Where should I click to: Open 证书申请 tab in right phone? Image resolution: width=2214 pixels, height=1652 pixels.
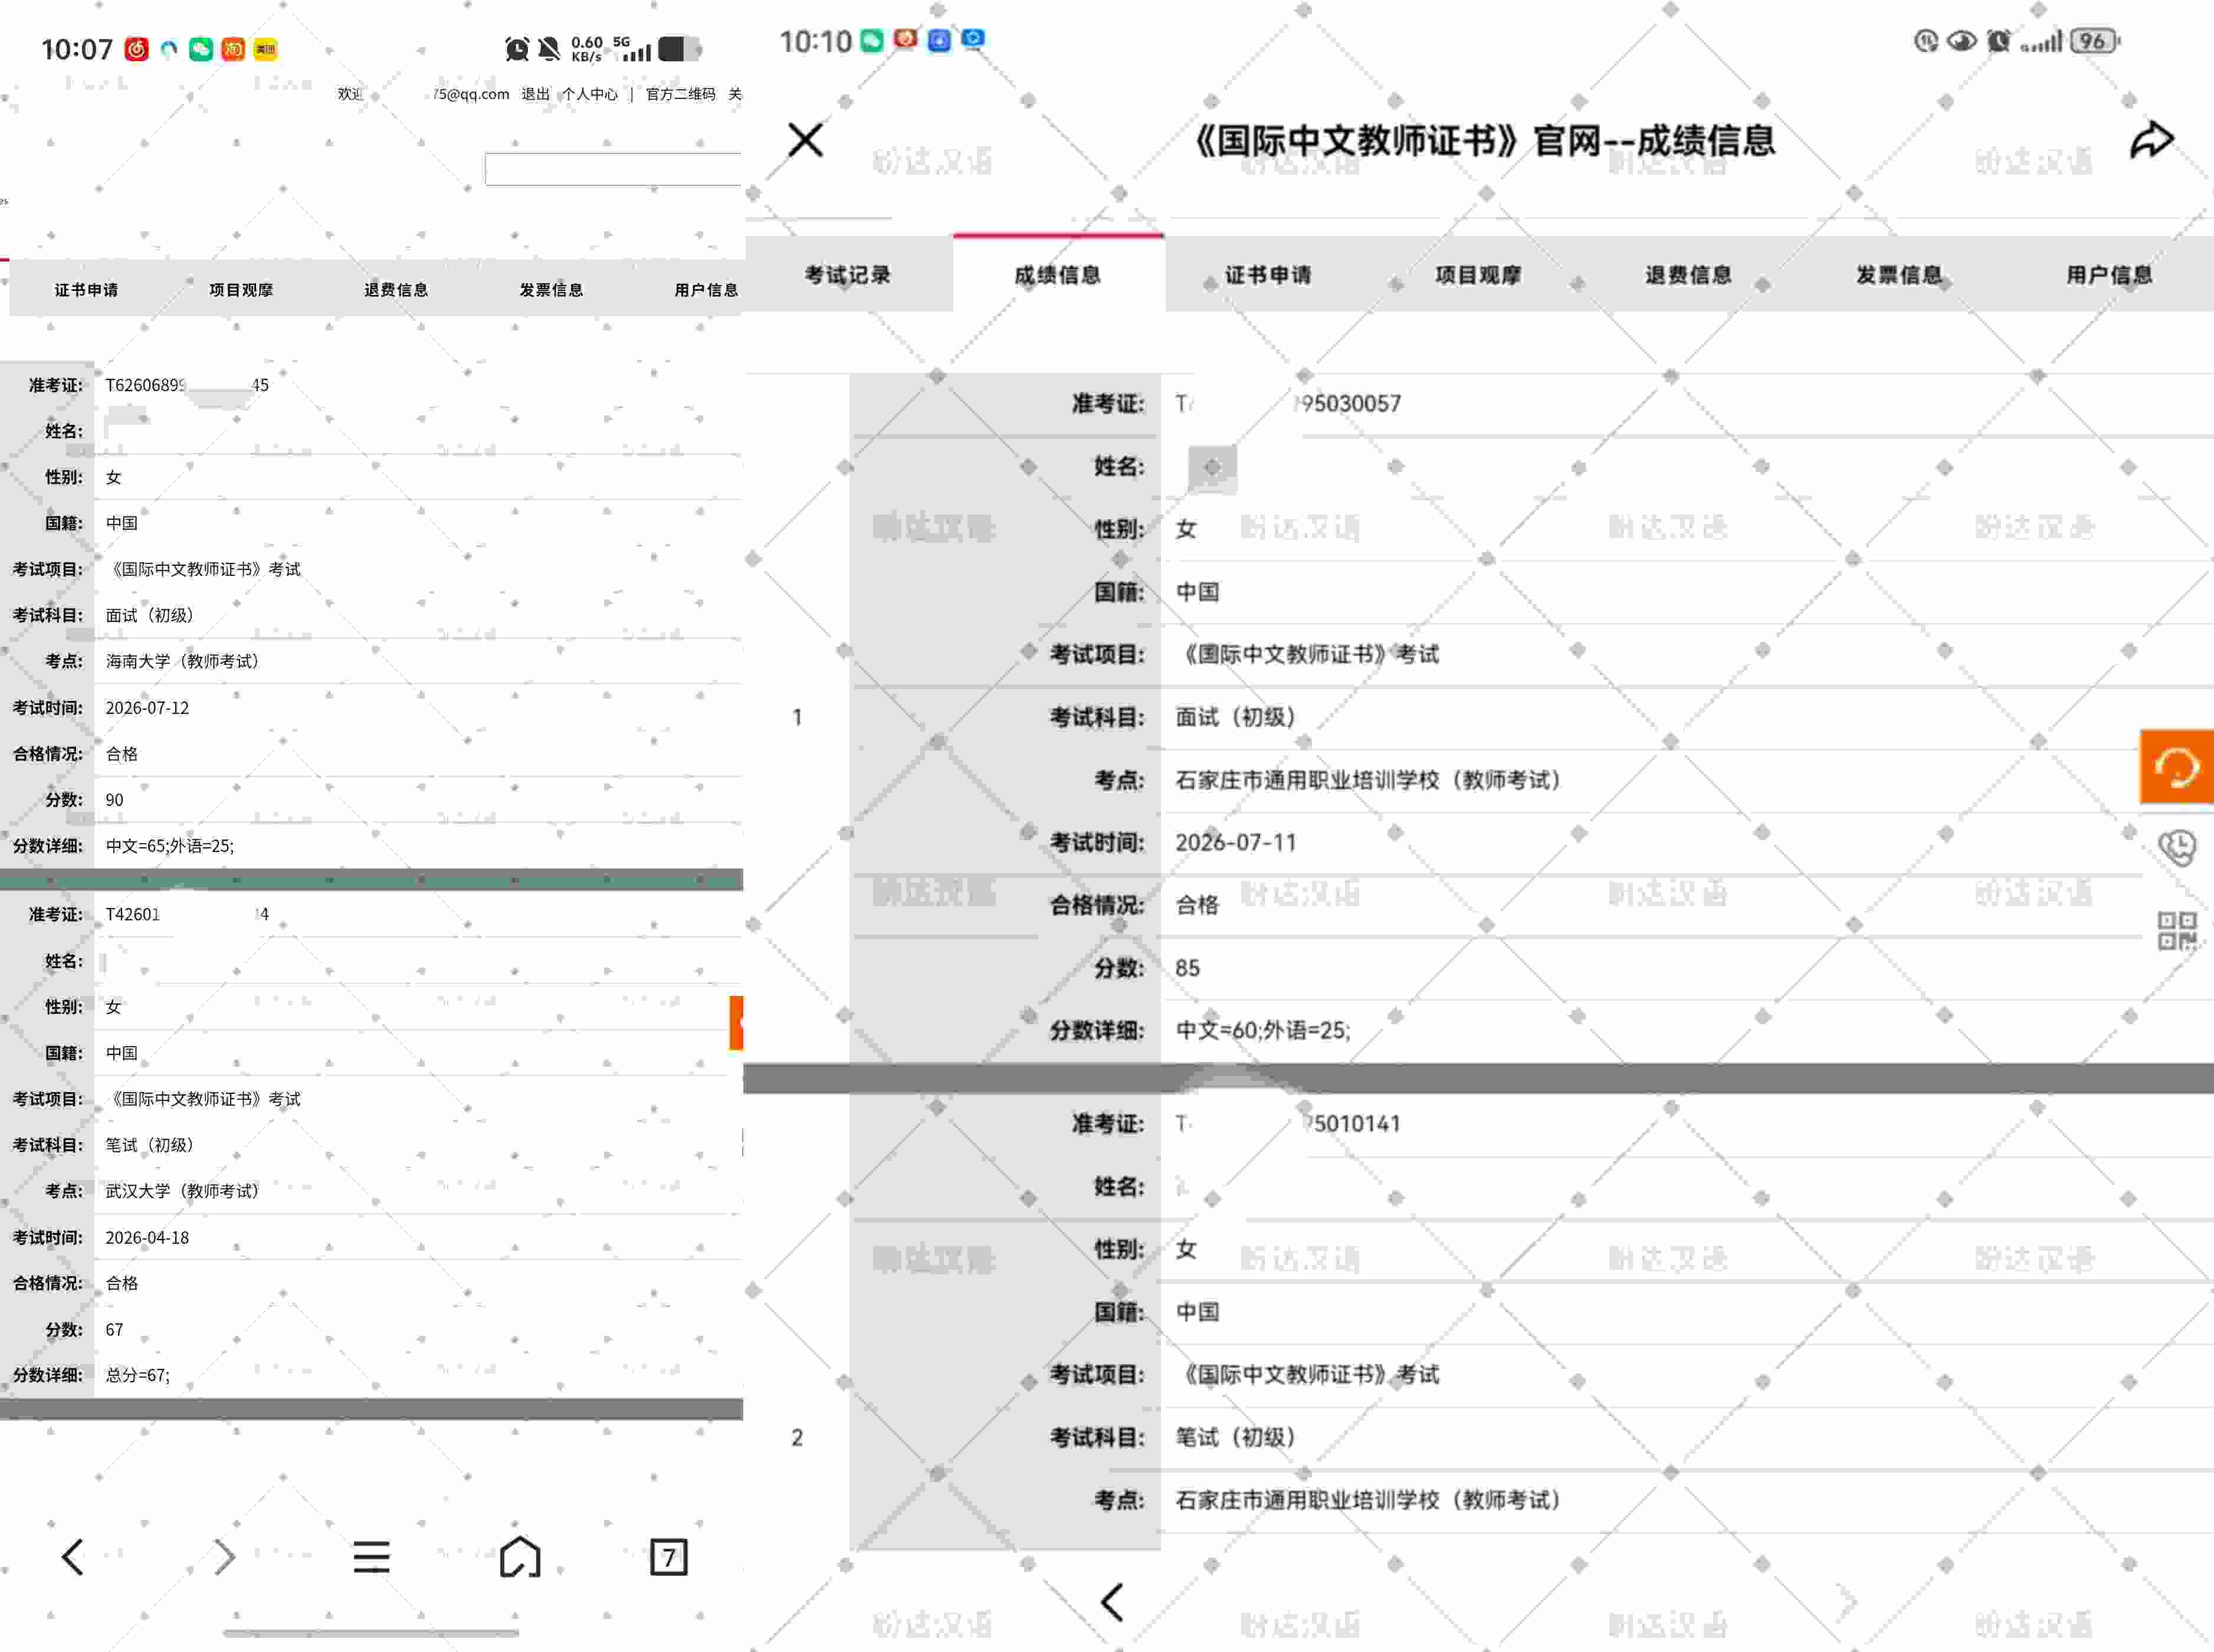[x=1268, y=275]
